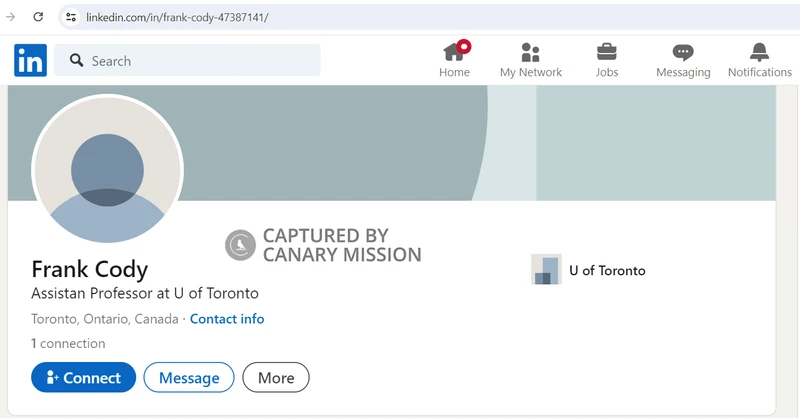Image resolution: width=800 pixels, height=418 pixels.
Task: Click headline Assistan Professor at U of Toronto
Action: pyautogui.click(x=145, y=293)
